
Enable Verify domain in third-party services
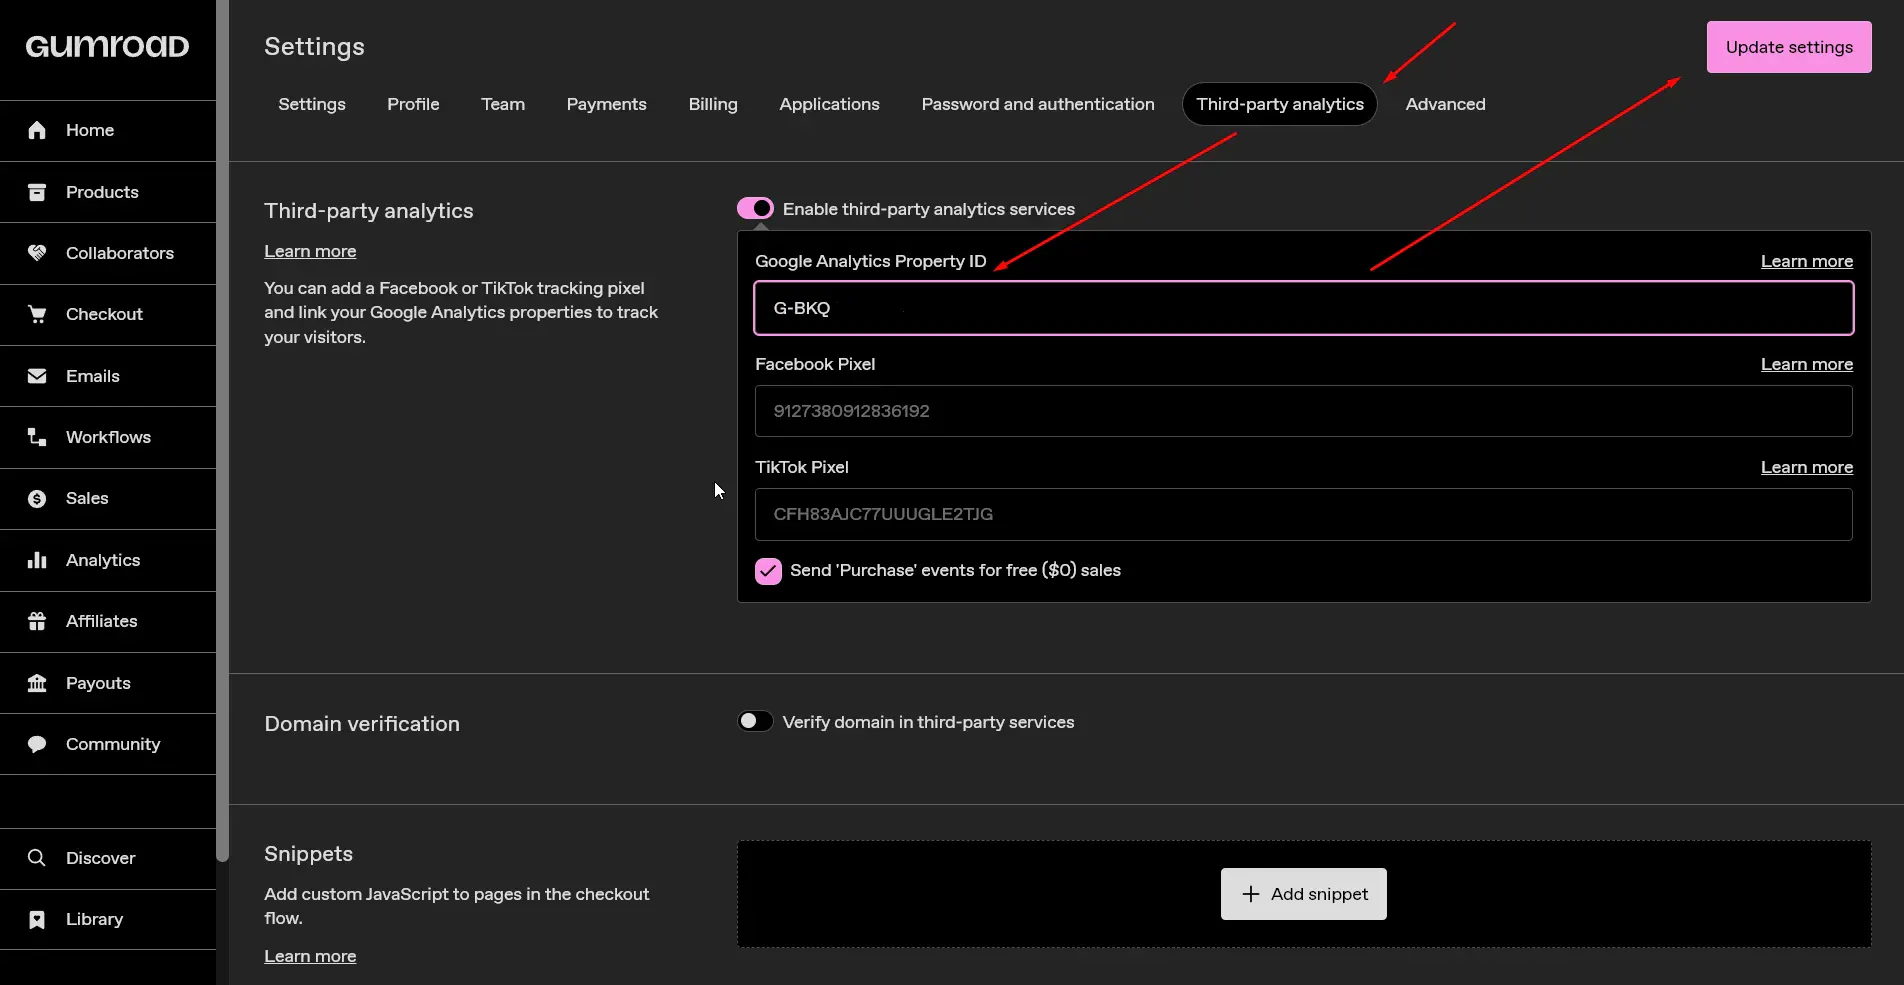pos(755,721)
